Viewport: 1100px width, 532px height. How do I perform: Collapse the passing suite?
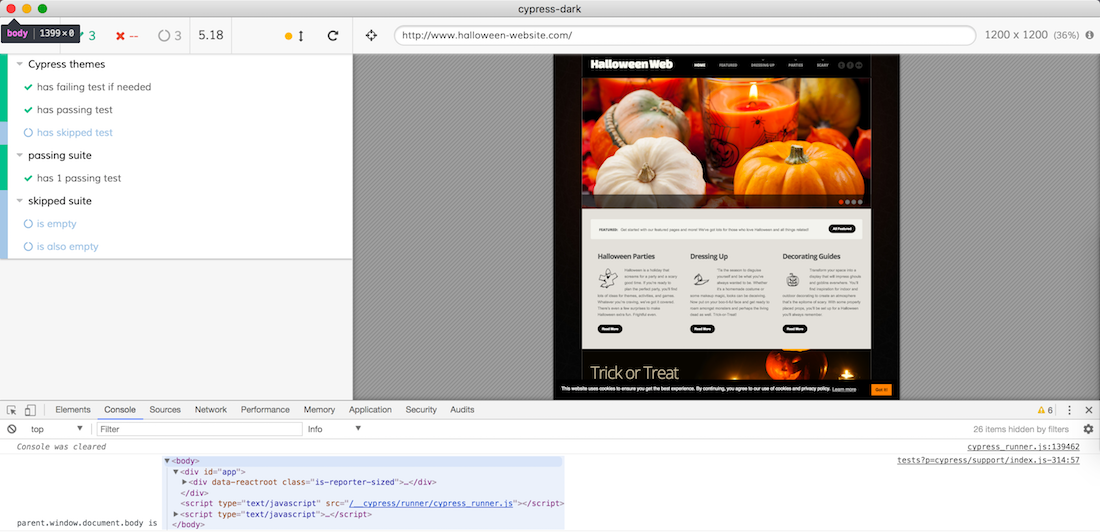[x=19, y=156]
